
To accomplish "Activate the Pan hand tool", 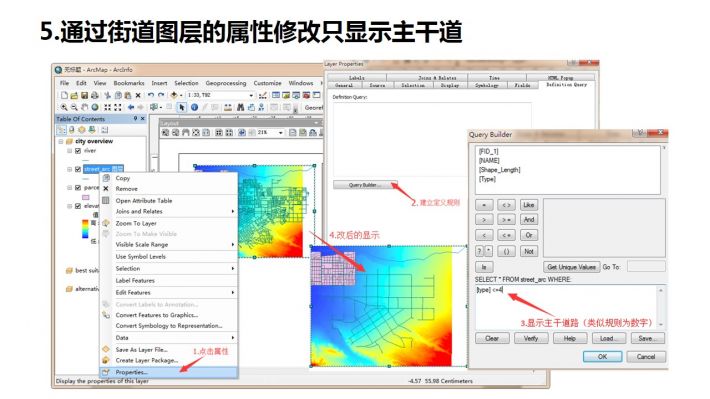I will [85, 107].
